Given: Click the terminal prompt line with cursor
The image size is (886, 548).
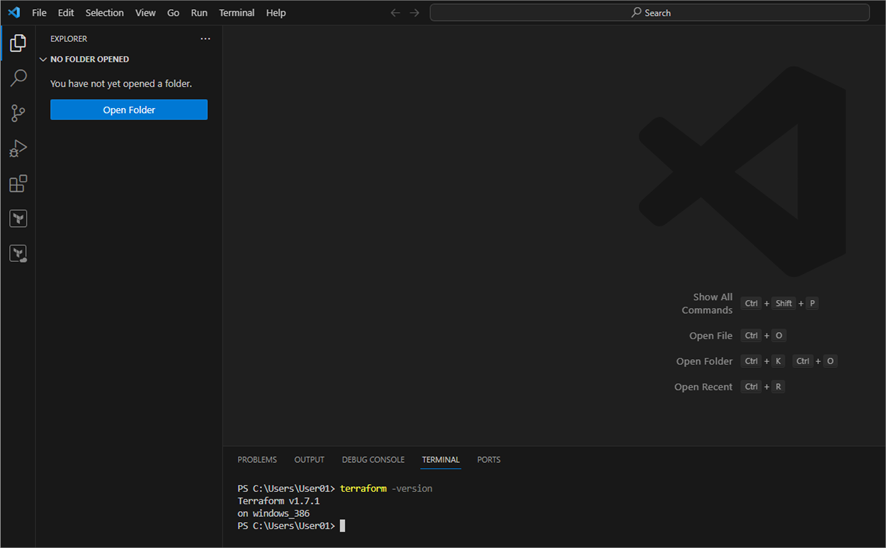Looking at the screenshot, I should tap(291, 525).
